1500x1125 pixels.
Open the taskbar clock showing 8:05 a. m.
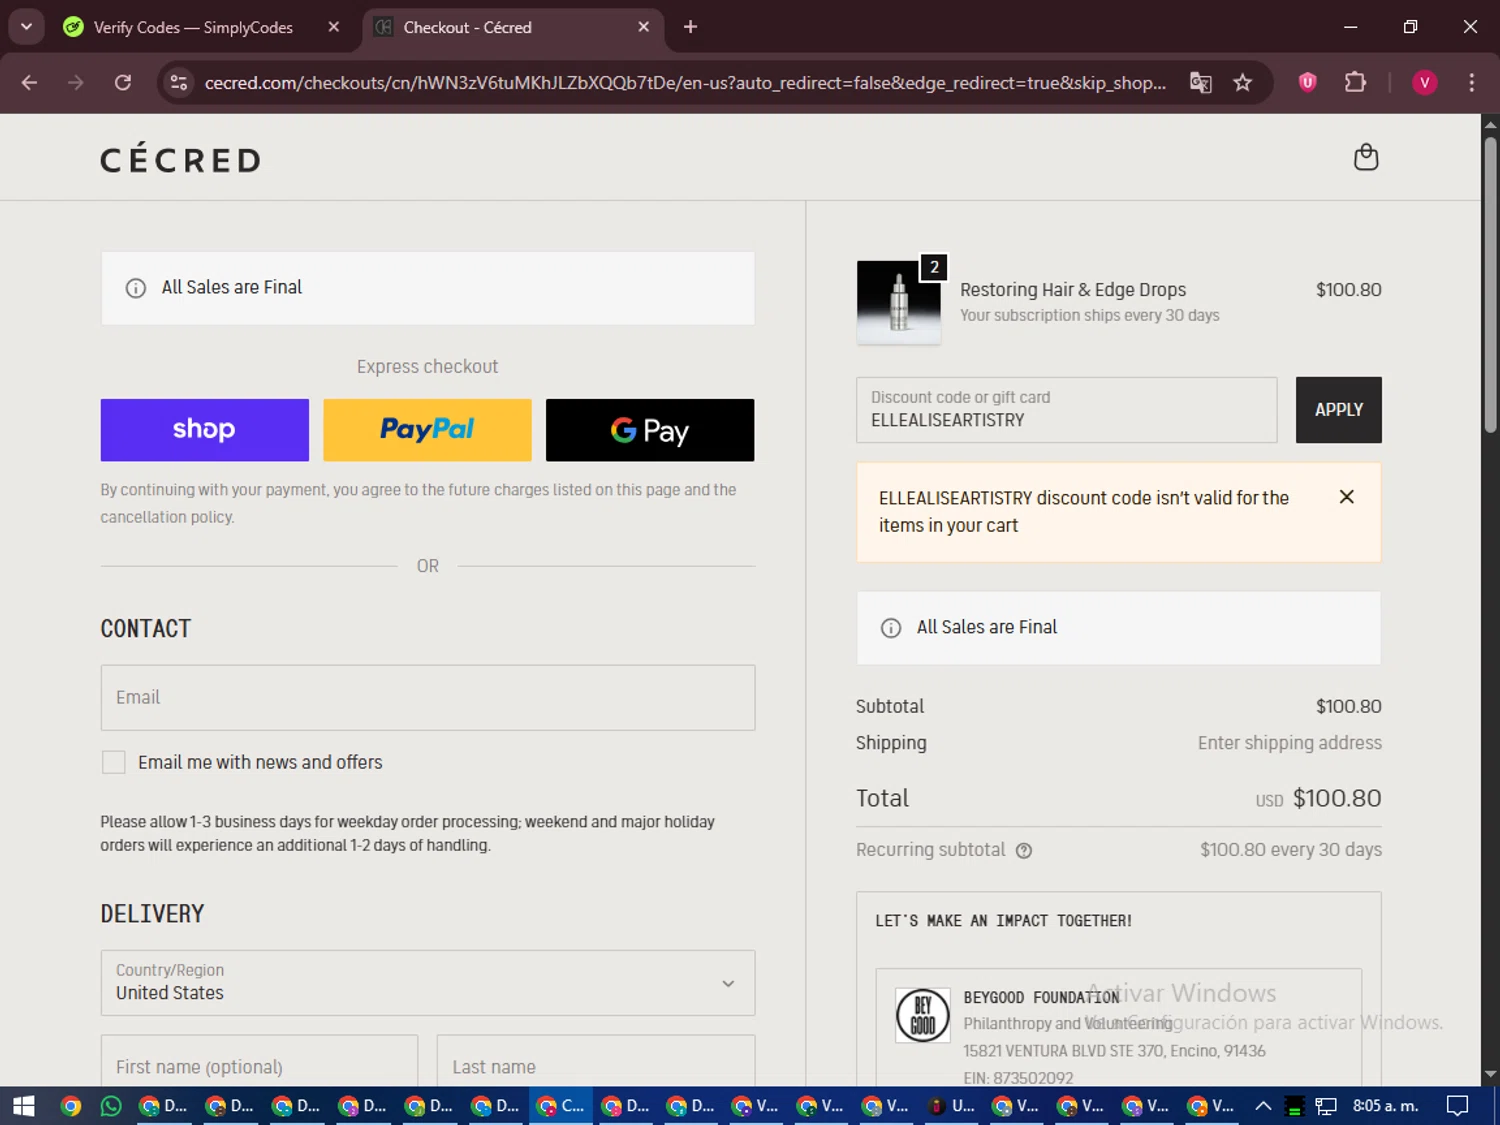(x=1385, y=1106)
